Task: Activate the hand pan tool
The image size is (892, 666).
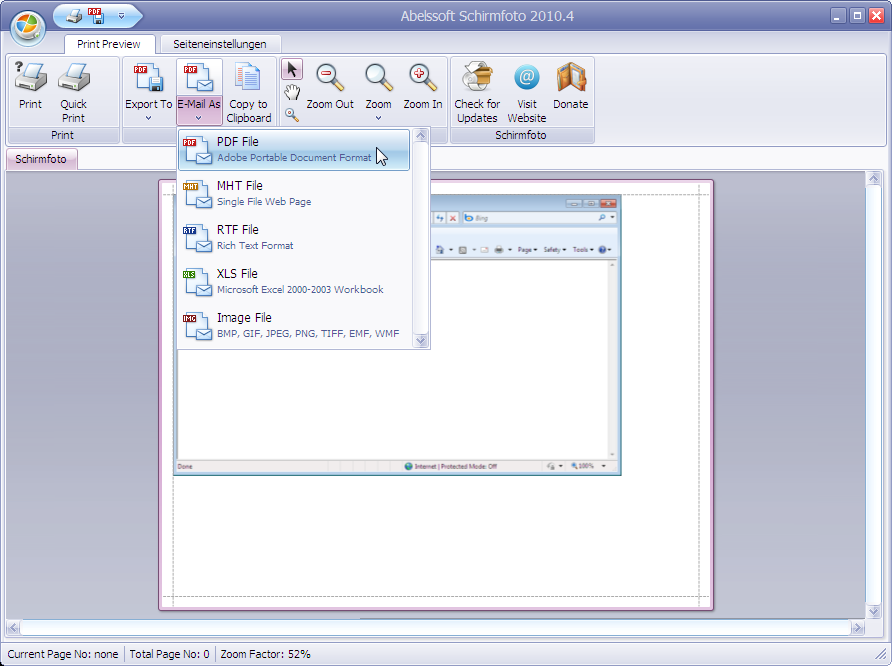Action: coord(292,93)
